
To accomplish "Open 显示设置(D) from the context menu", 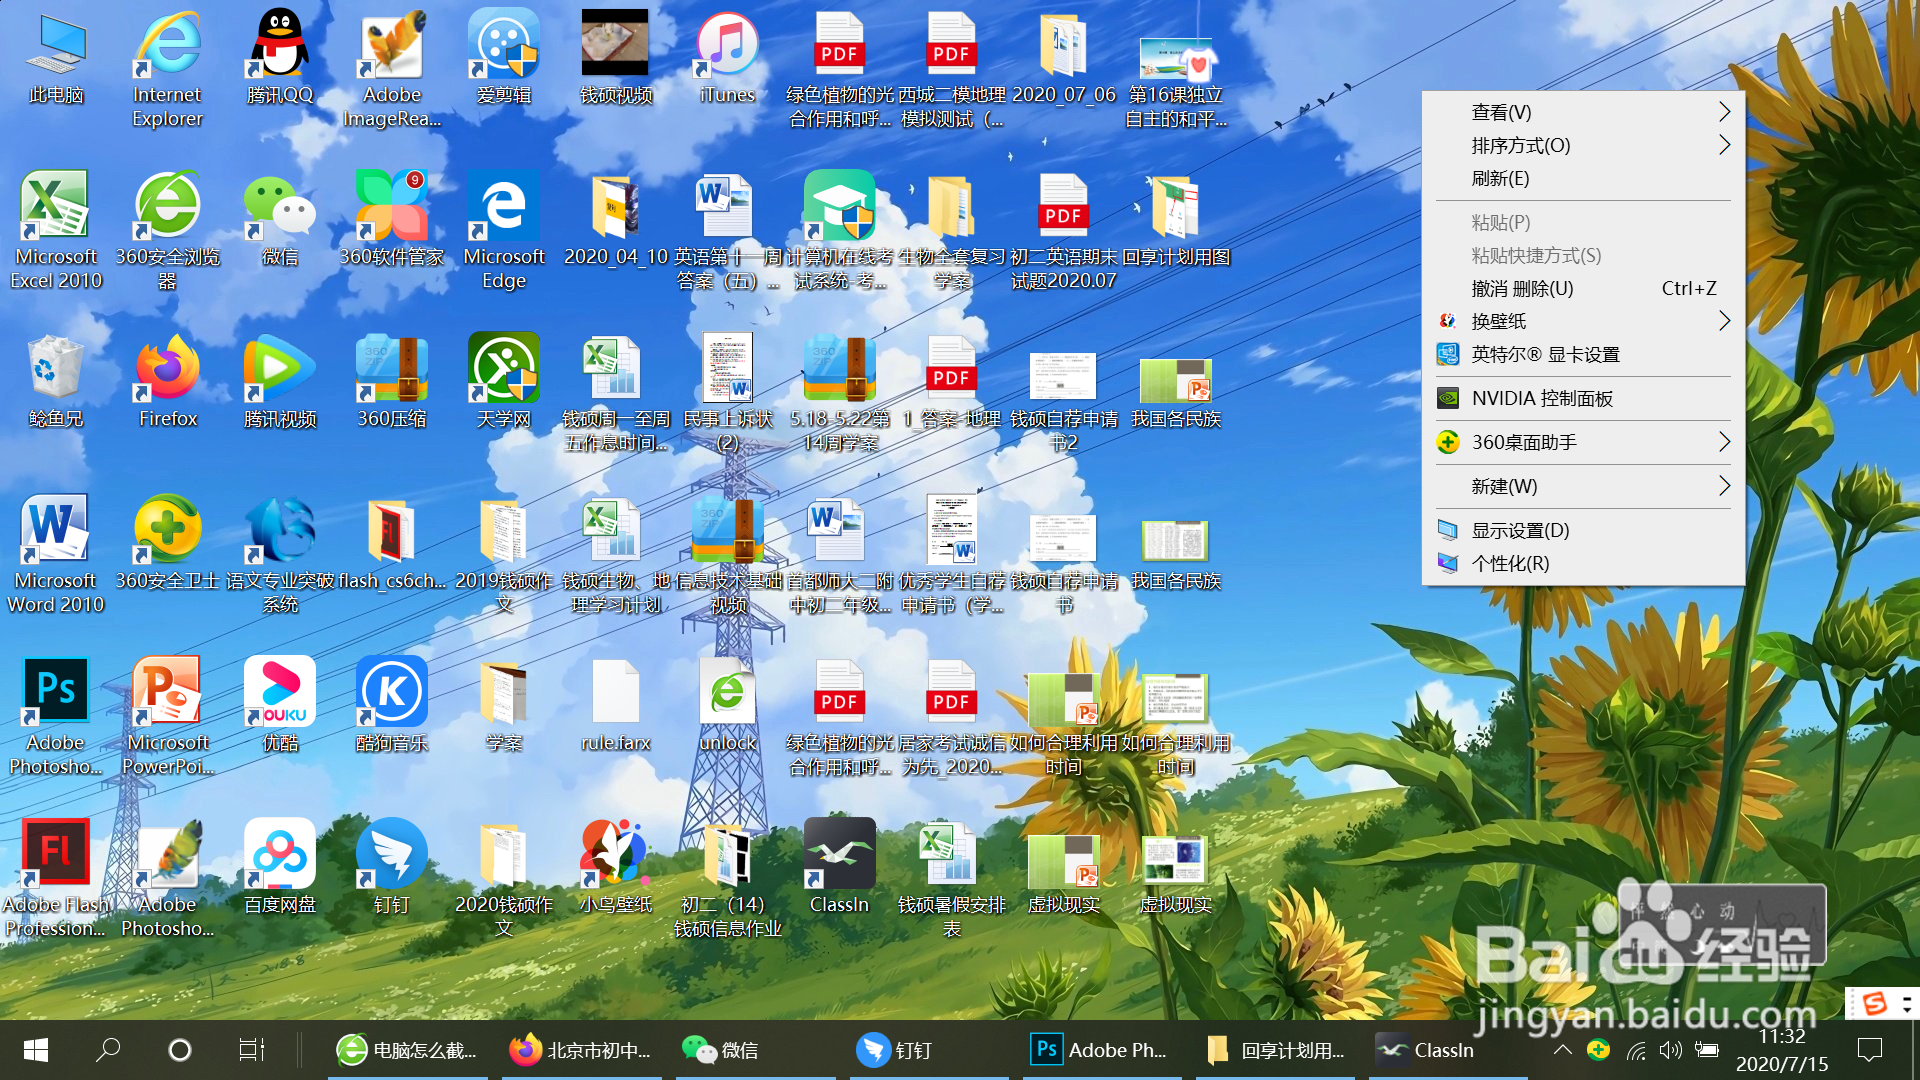I will click(1520, 530).
